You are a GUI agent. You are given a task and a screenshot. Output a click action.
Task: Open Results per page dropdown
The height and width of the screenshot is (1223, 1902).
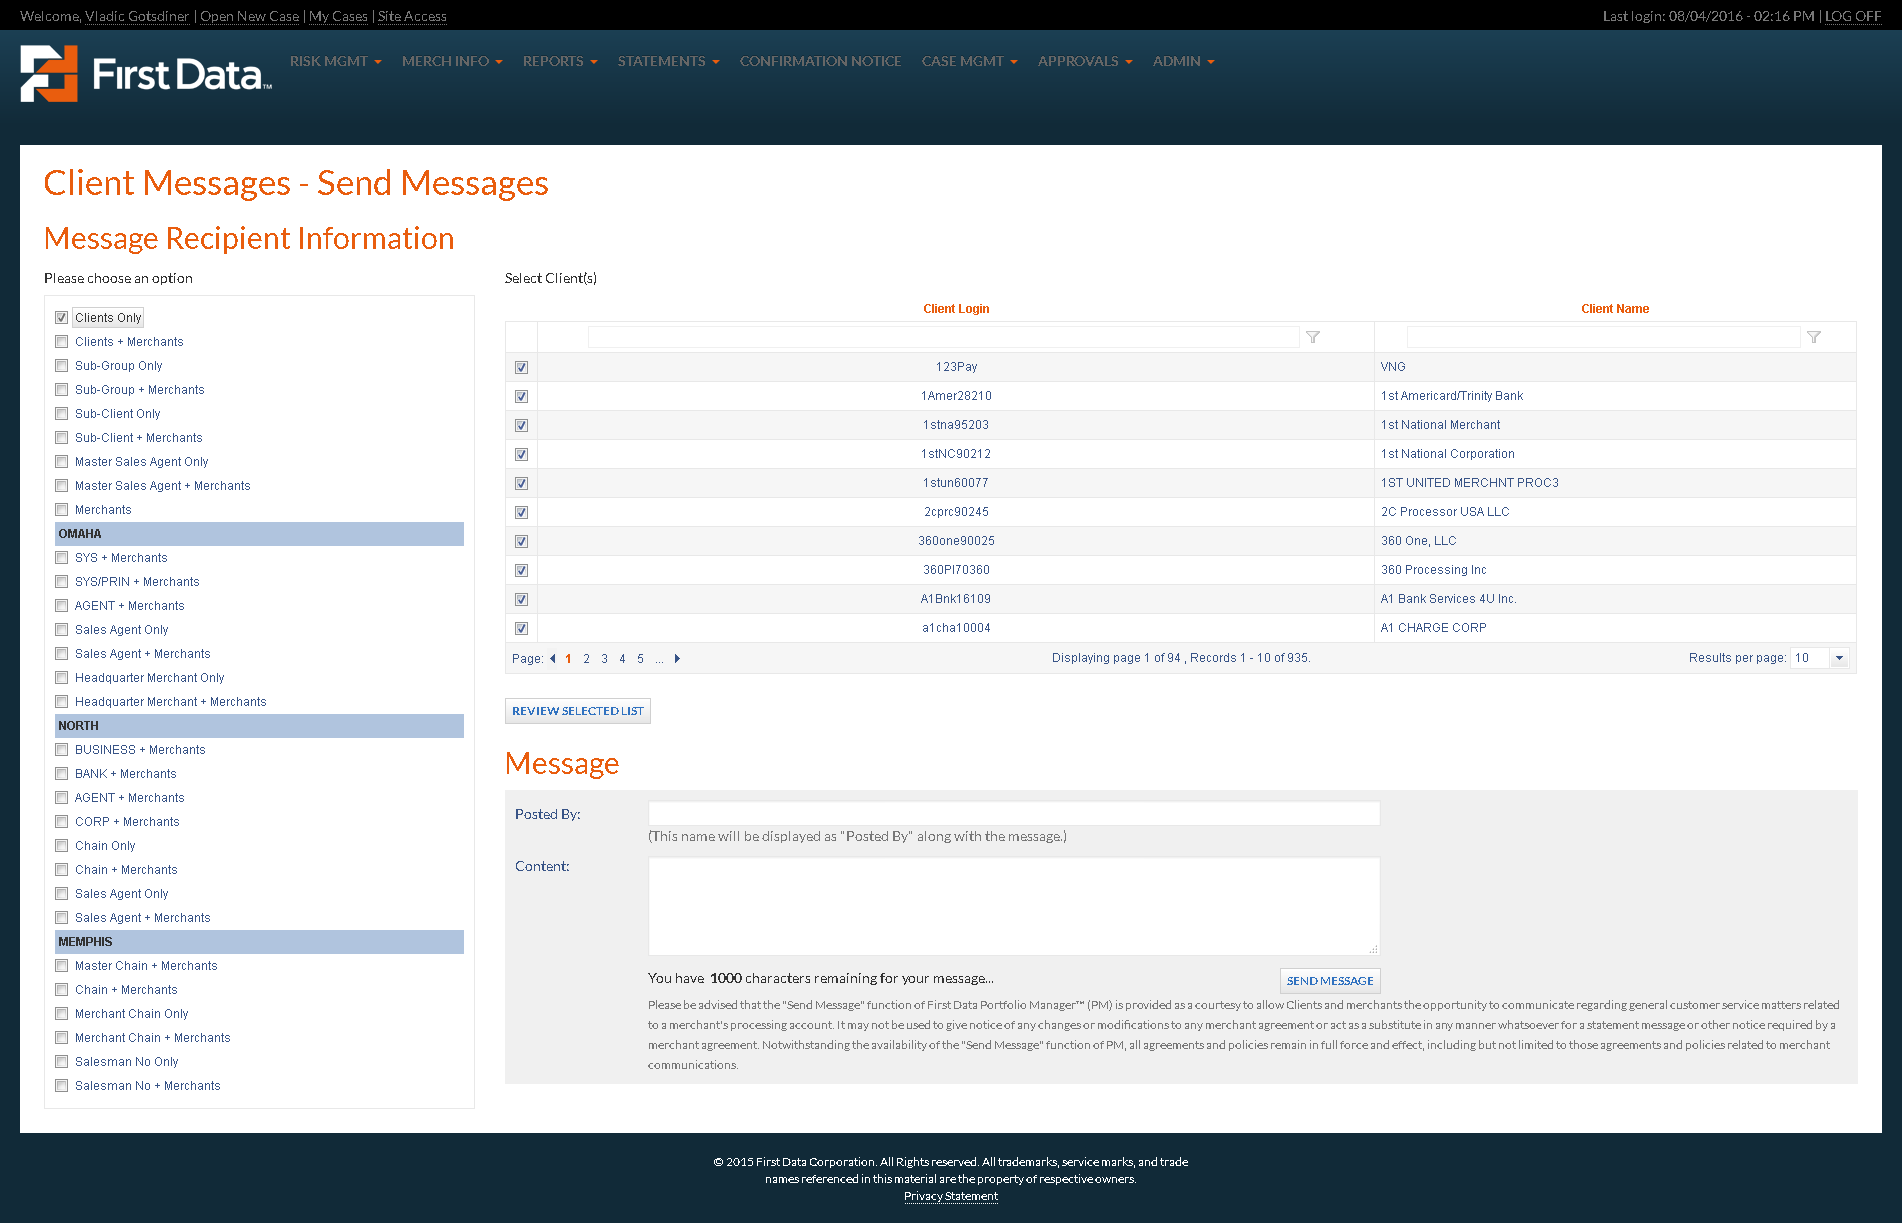(x=1839, y=658)
